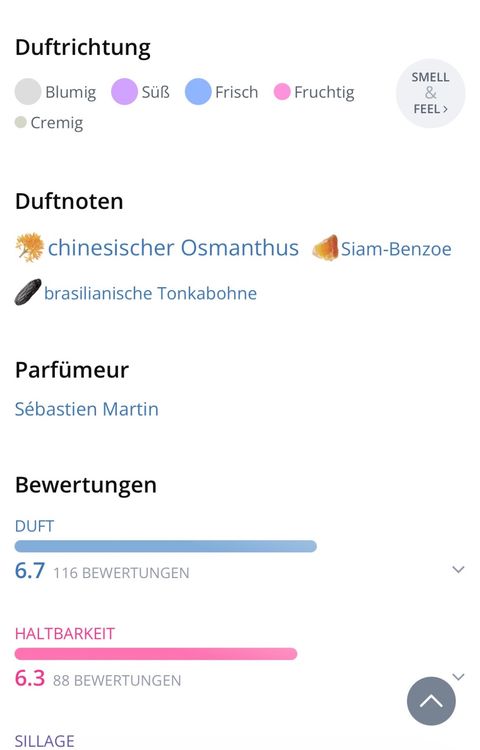Viewport: 480px width, 750px height.
Task: Click the purple Süß scent dot
Action: coord(124,91)
